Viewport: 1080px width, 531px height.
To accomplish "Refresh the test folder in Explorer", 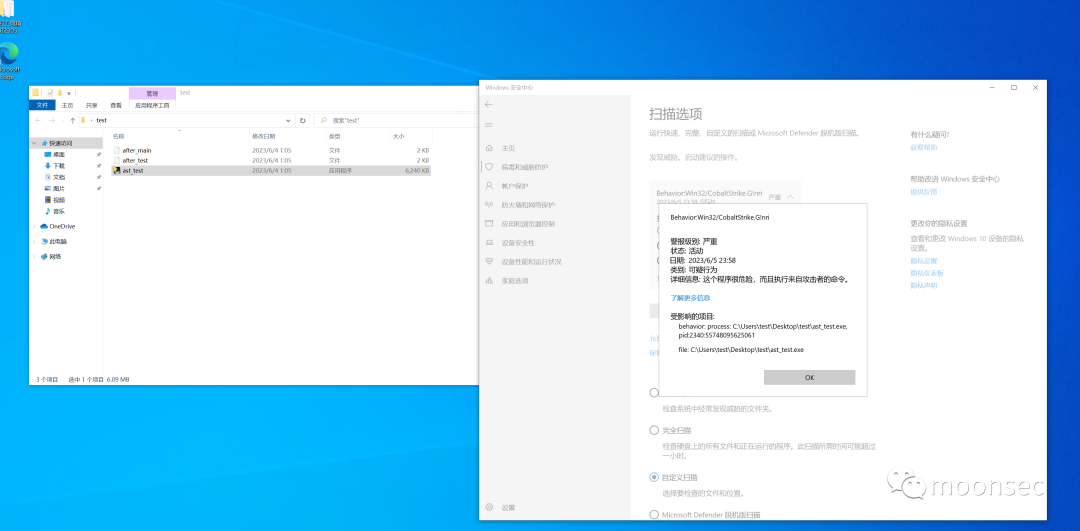I will click(x=302, y=121).
